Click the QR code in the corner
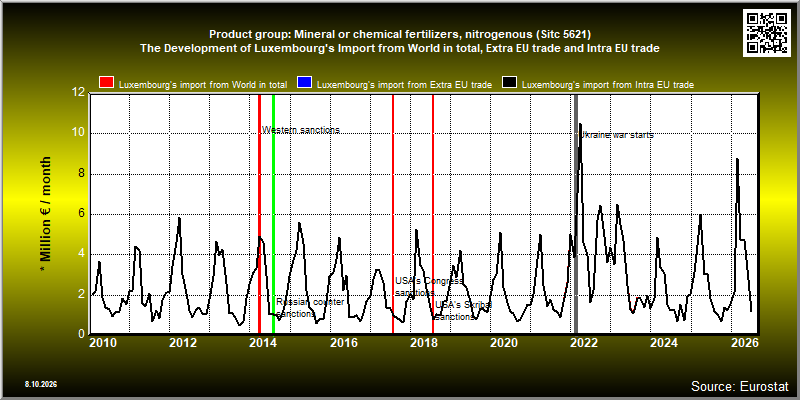This screenshot has width=800, height=400. (767, 33)
